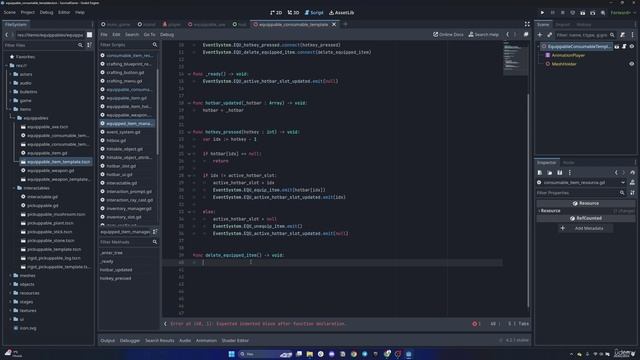Select the AnimationPlayer node
640x360 pixels.
[568, 55]
